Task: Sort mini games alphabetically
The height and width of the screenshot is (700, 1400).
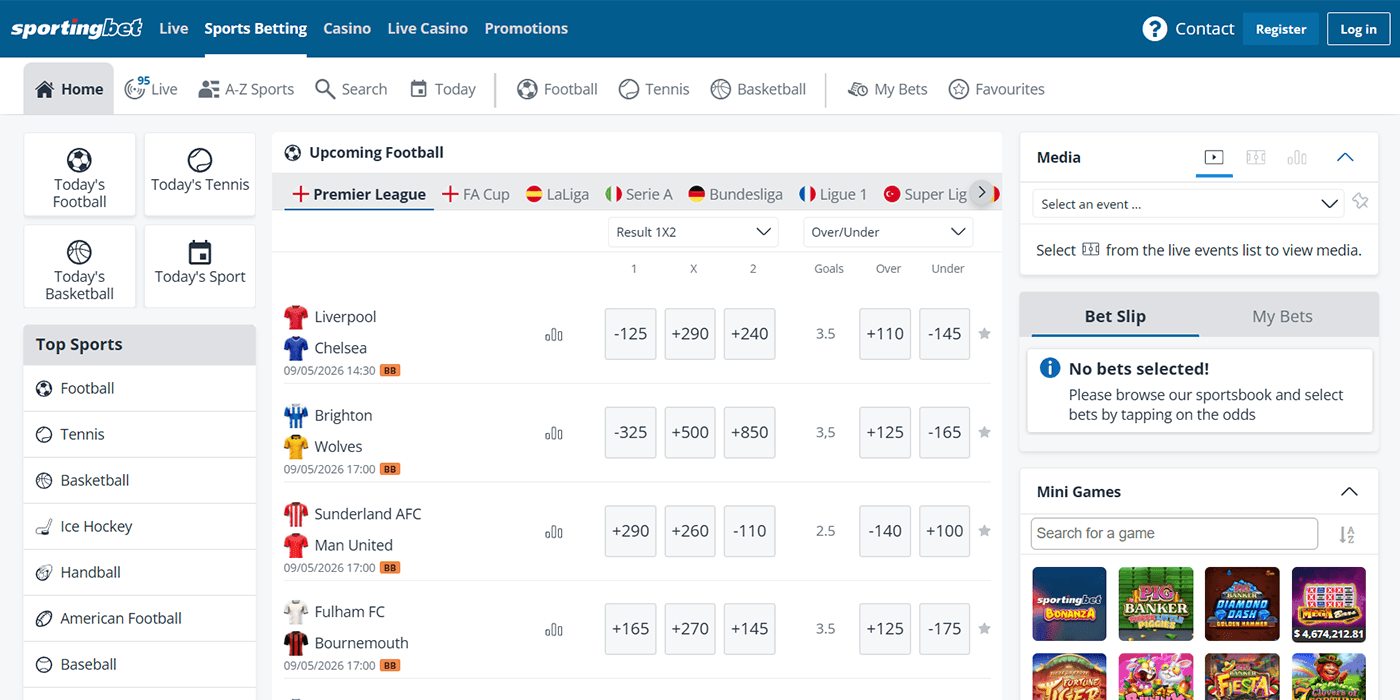Action: tap(1347, 535)
